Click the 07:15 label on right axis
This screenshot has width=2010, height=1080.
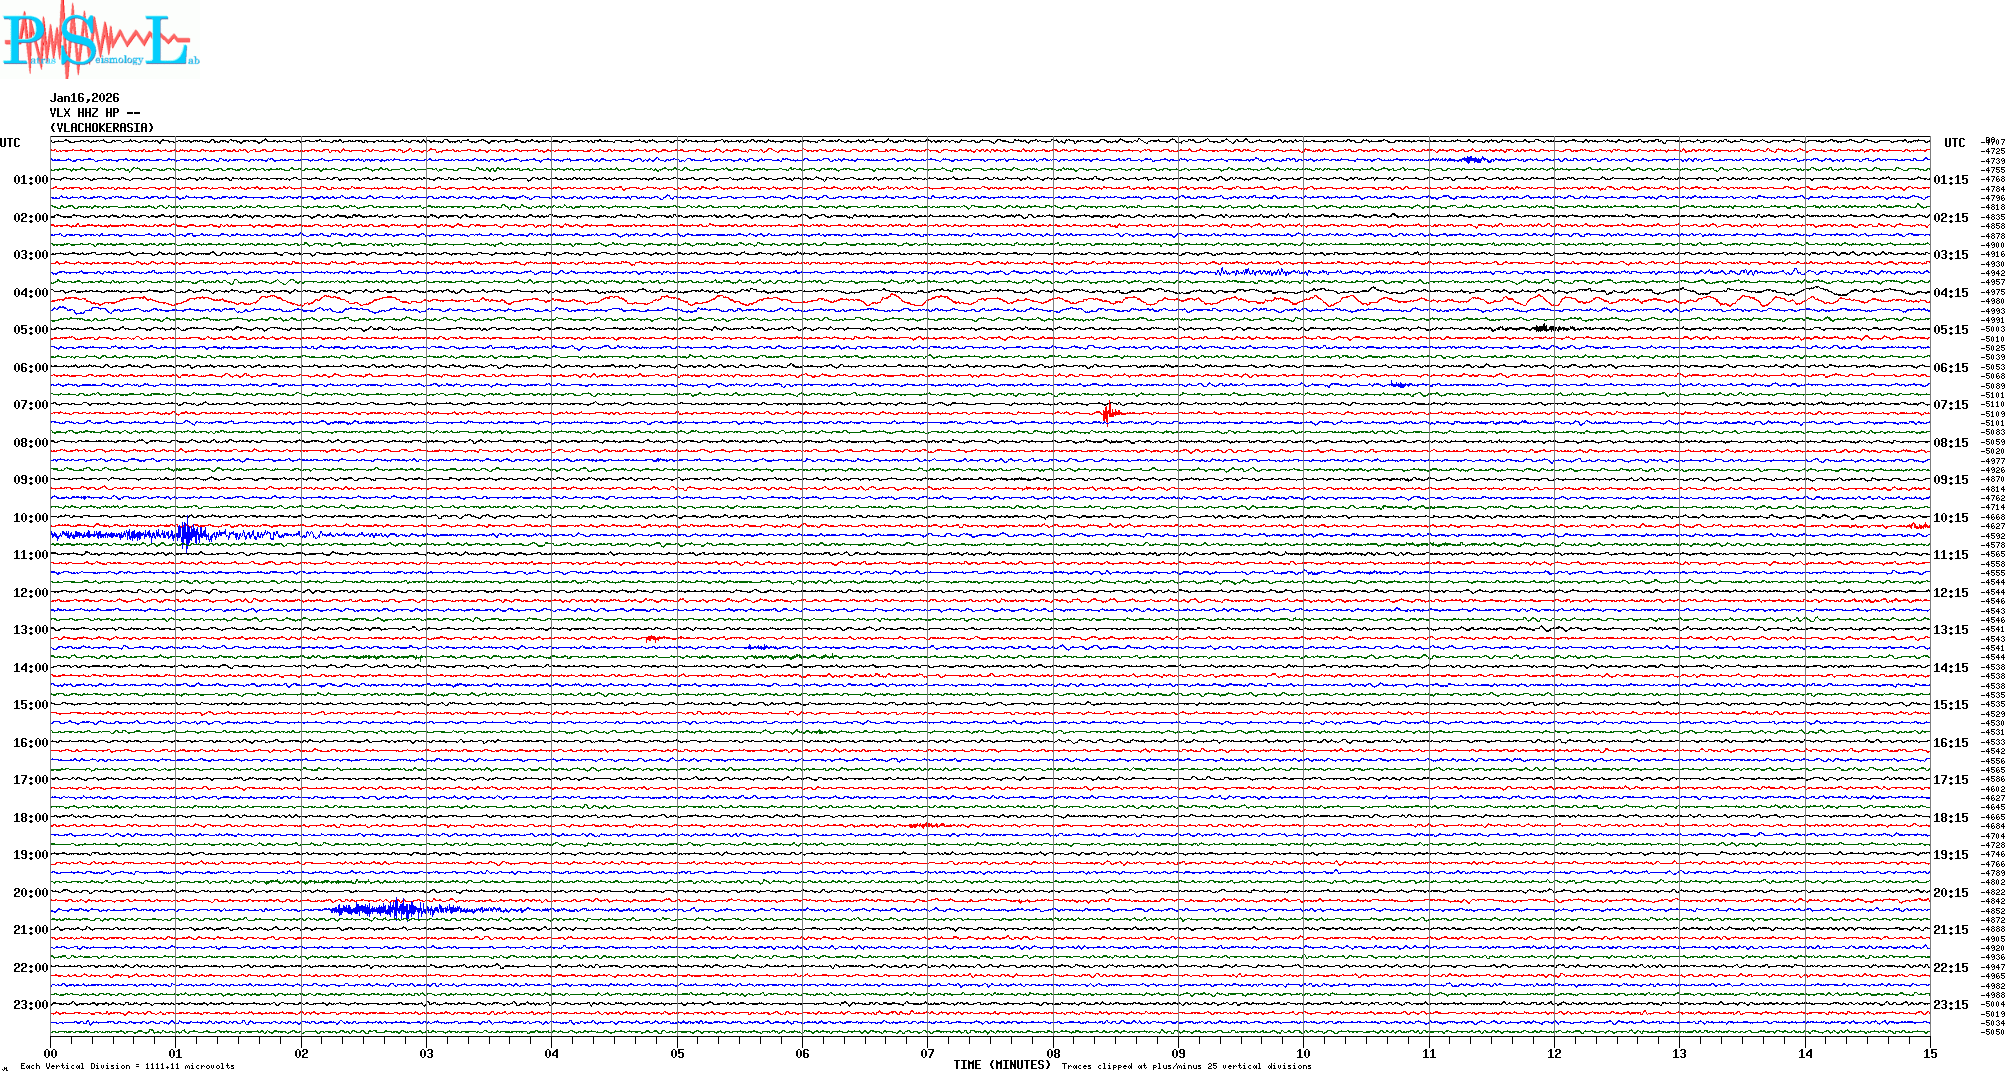(1950, 405)
